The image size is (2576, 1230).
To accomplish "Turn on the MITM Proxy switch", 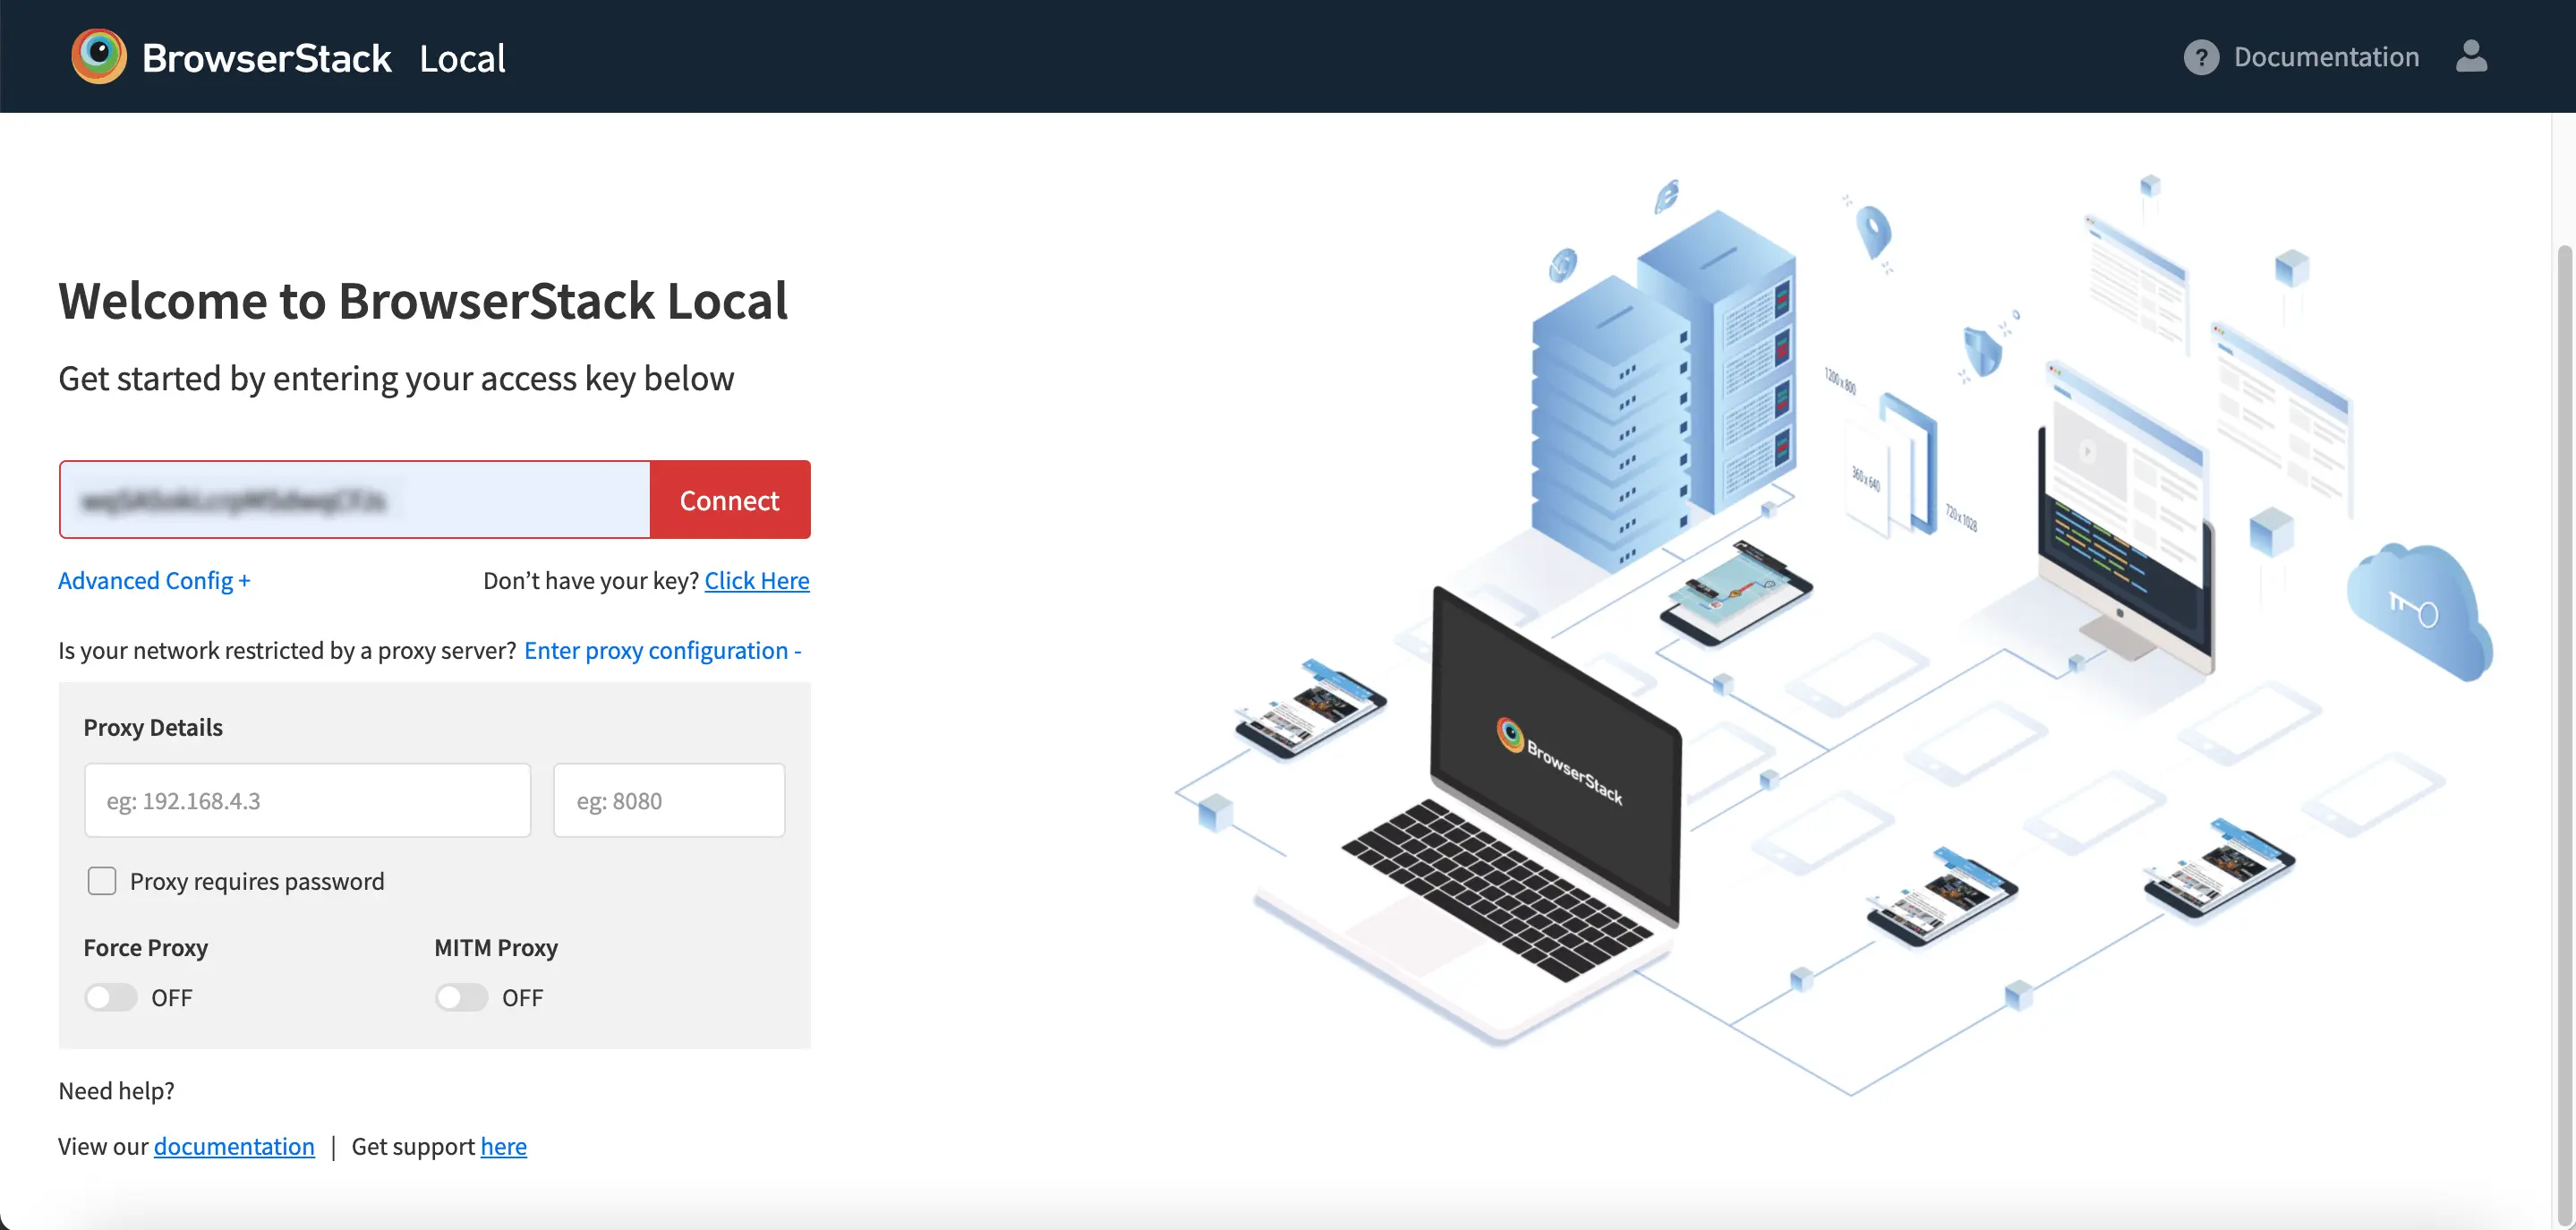I will [x=461, y=997].
